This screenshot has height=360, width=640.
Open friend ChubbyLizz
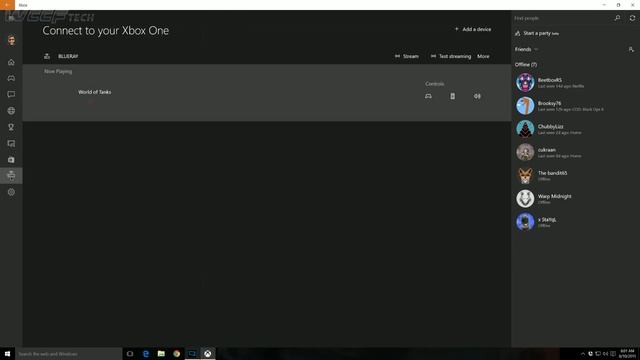[x=576, y=129]
